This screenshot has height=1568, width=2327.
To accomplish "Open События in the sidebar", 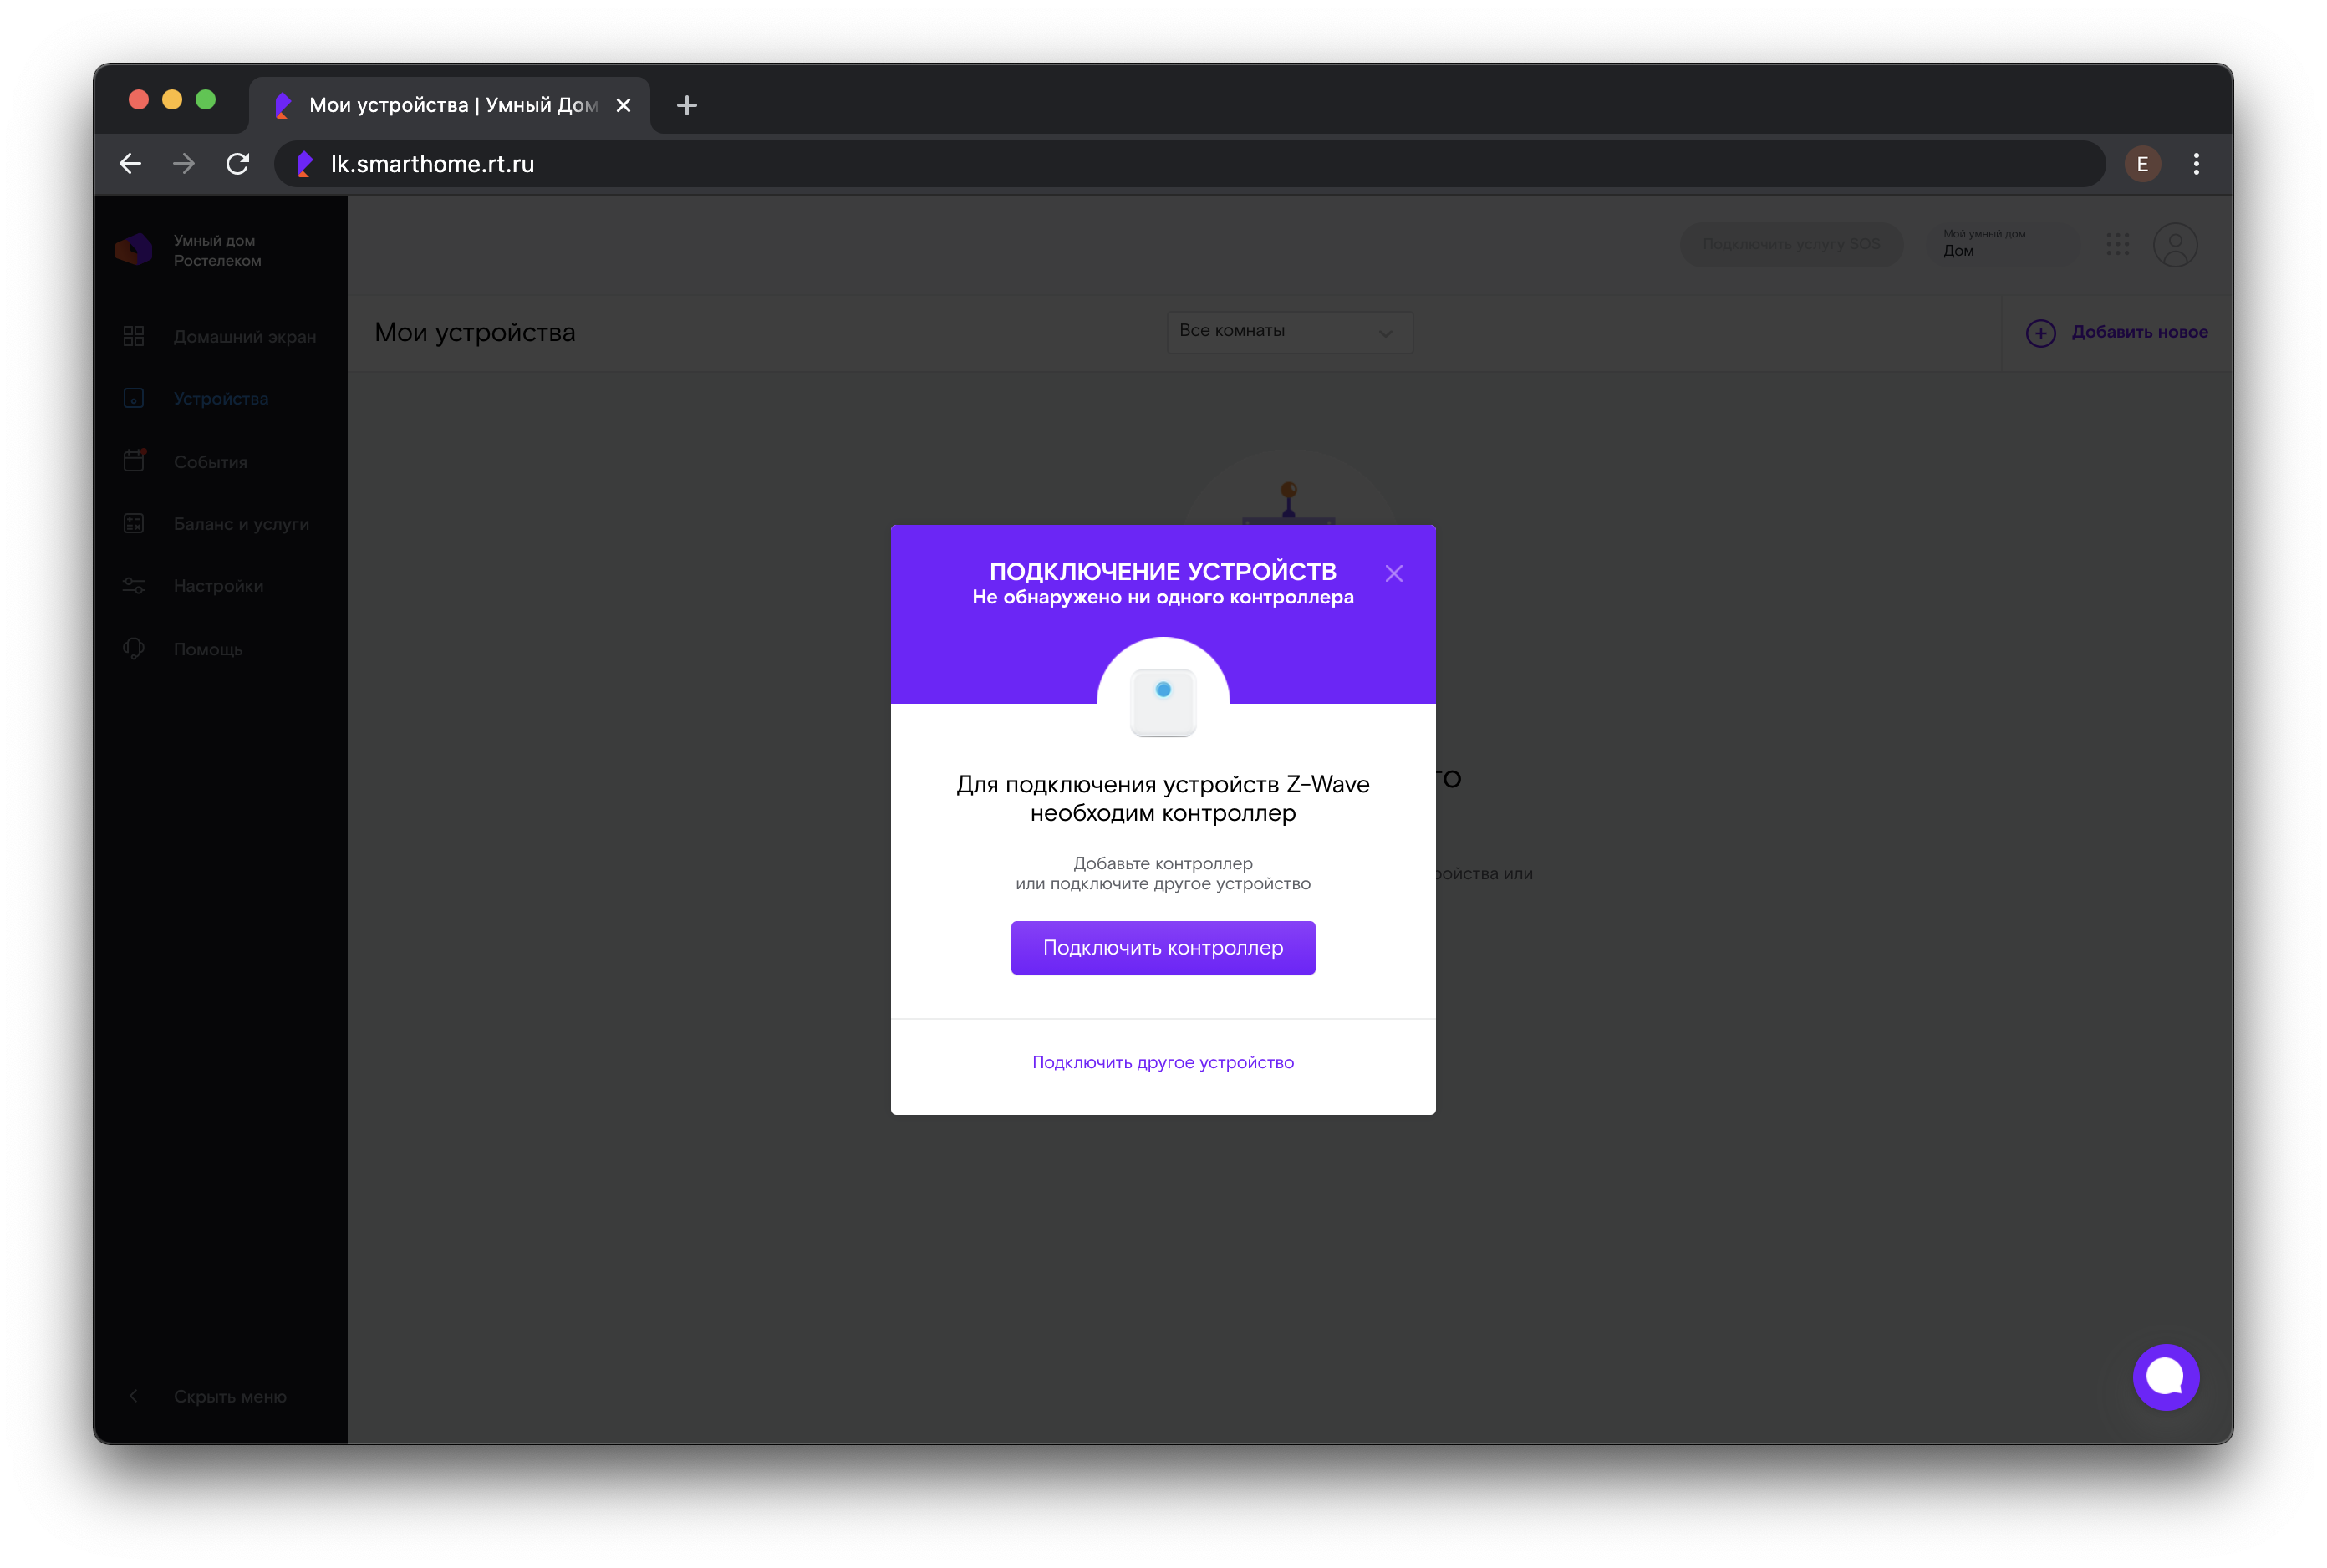I will point(210,462).
